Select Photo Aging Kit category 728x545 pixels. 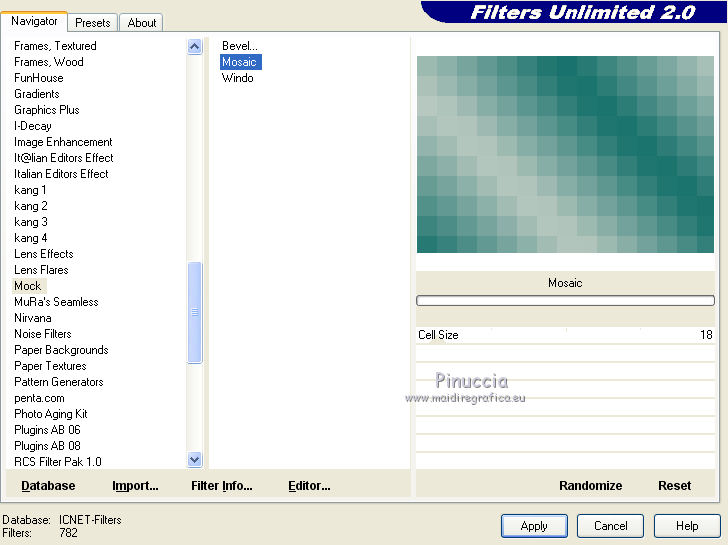[x=51, y=414]
